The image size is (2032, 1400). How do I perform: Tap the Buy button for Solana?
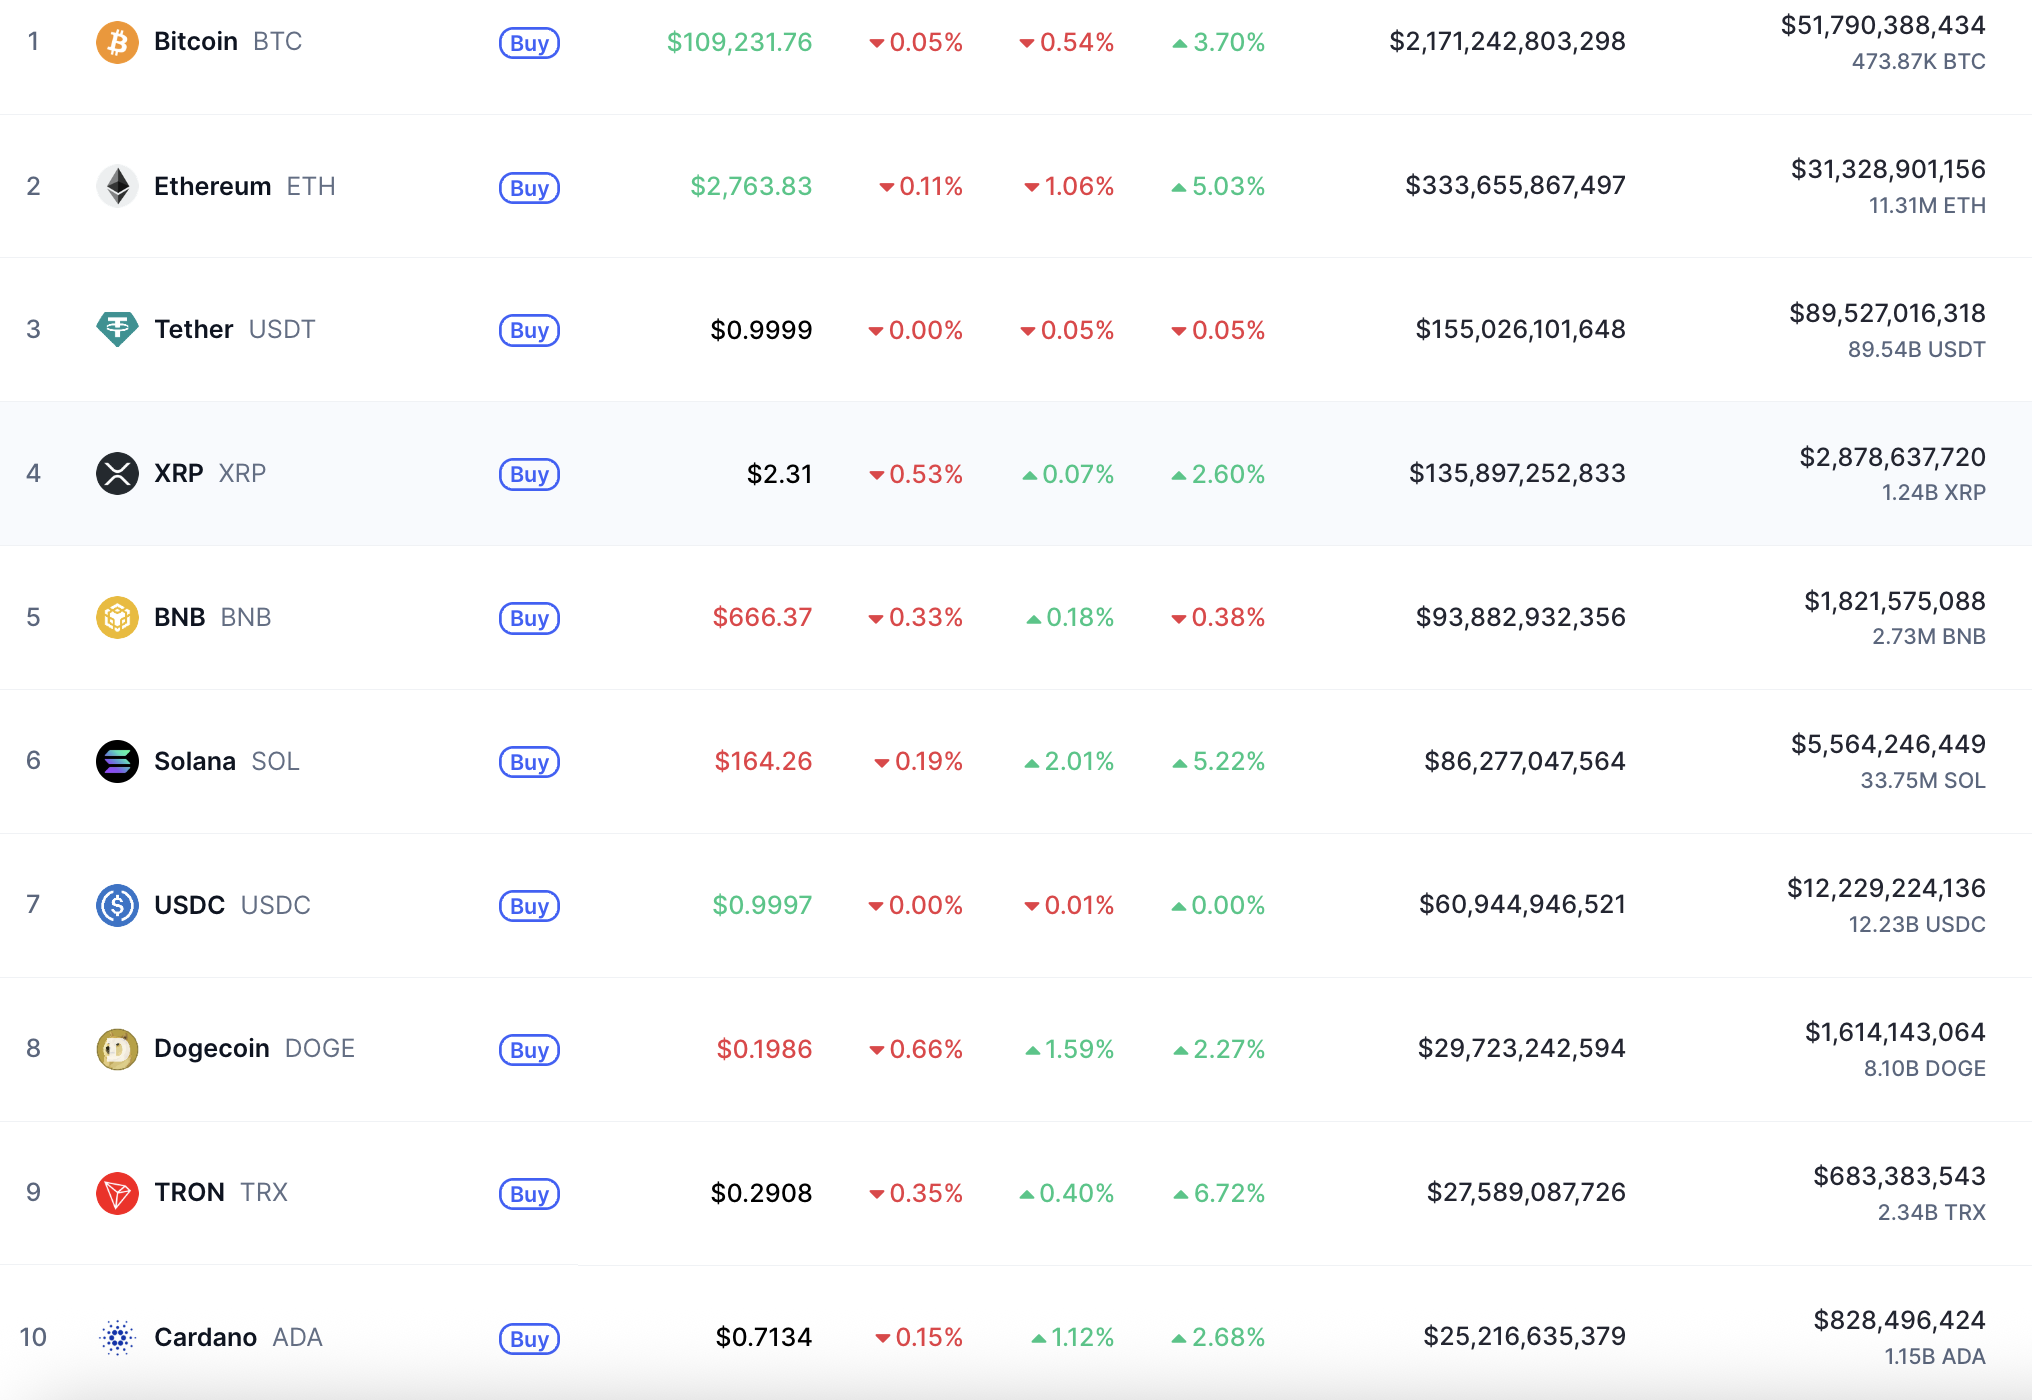pyautogui.click(x=529, y=762)
